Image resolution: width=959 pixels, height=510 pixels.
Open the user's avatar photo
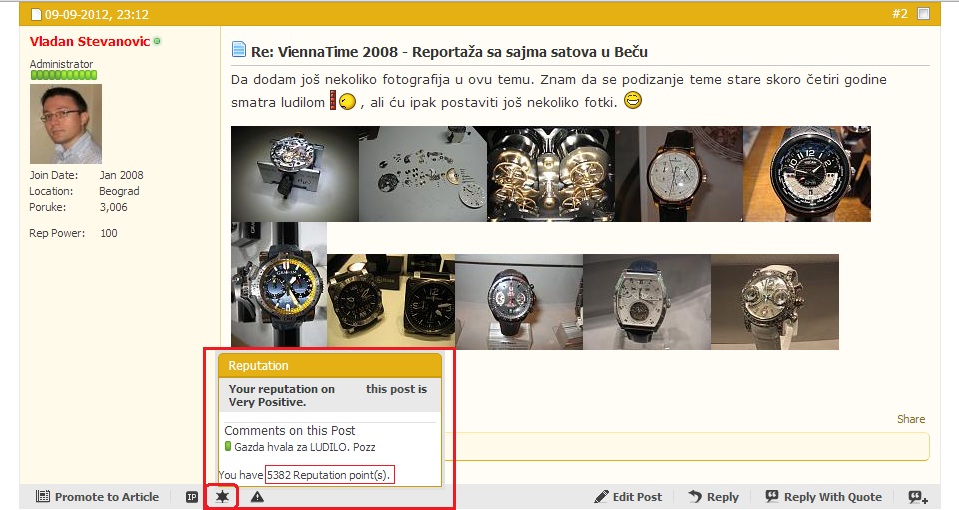point(65,124)
